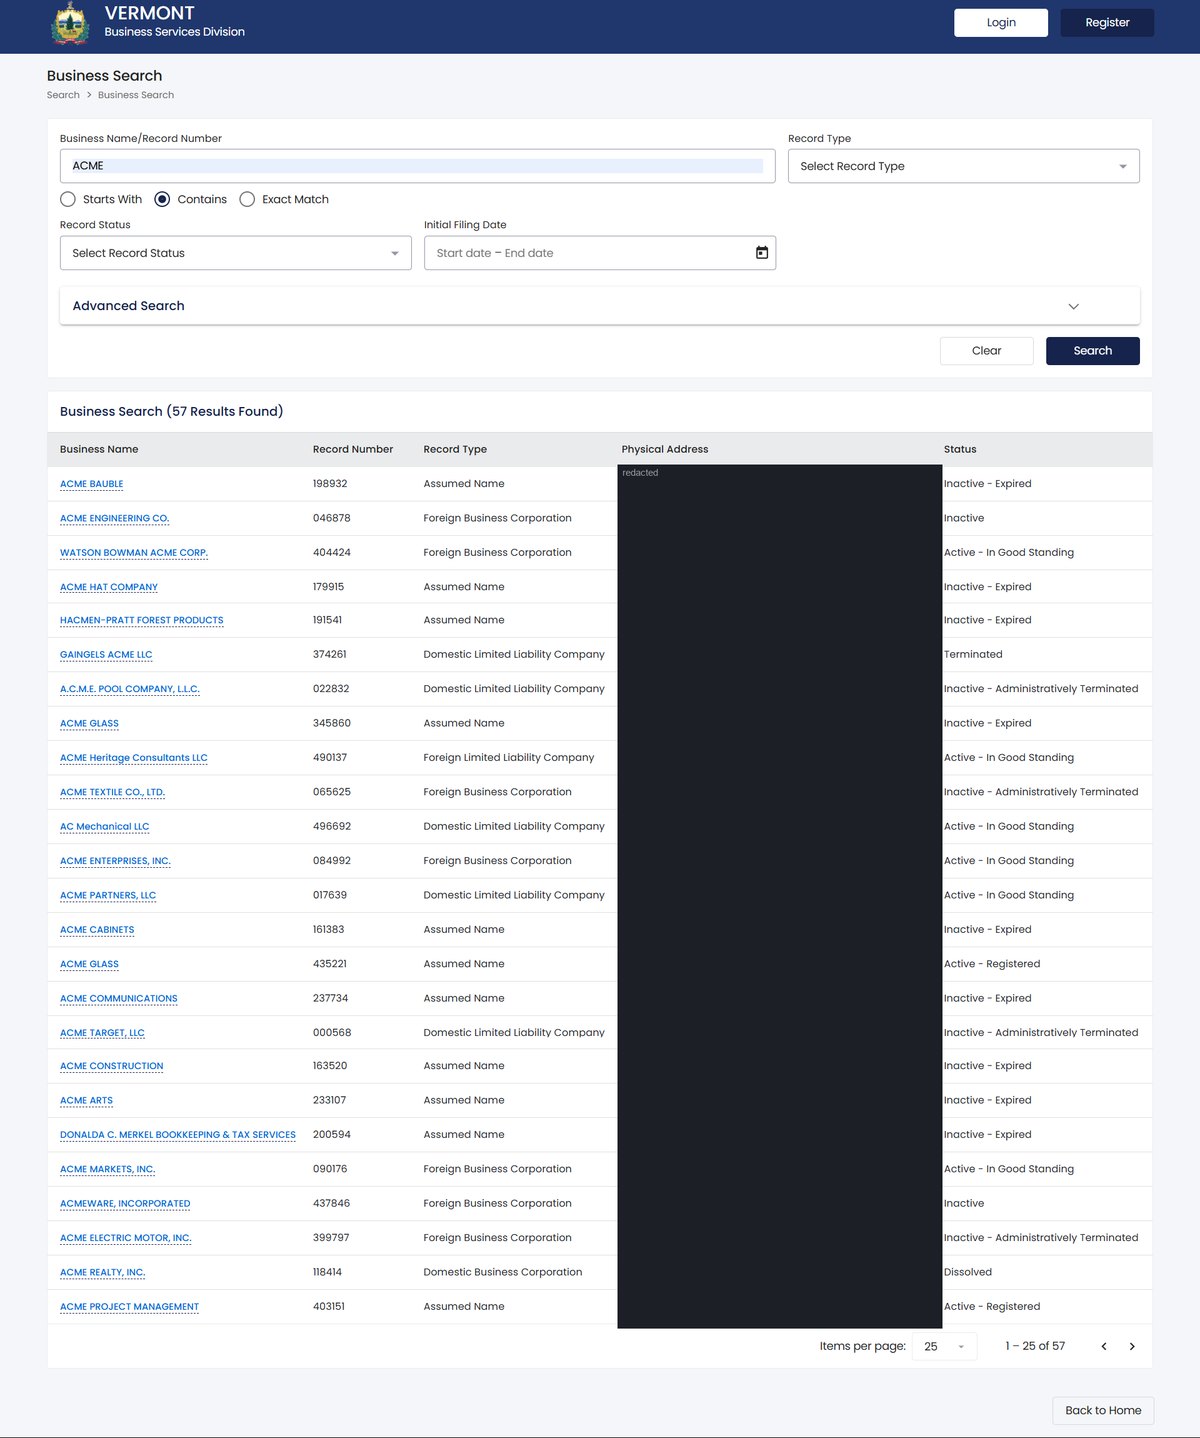Select the Contains radio option
Image resolution: width=1200 pixels, height=1438 pixels.
coord(162,199)
